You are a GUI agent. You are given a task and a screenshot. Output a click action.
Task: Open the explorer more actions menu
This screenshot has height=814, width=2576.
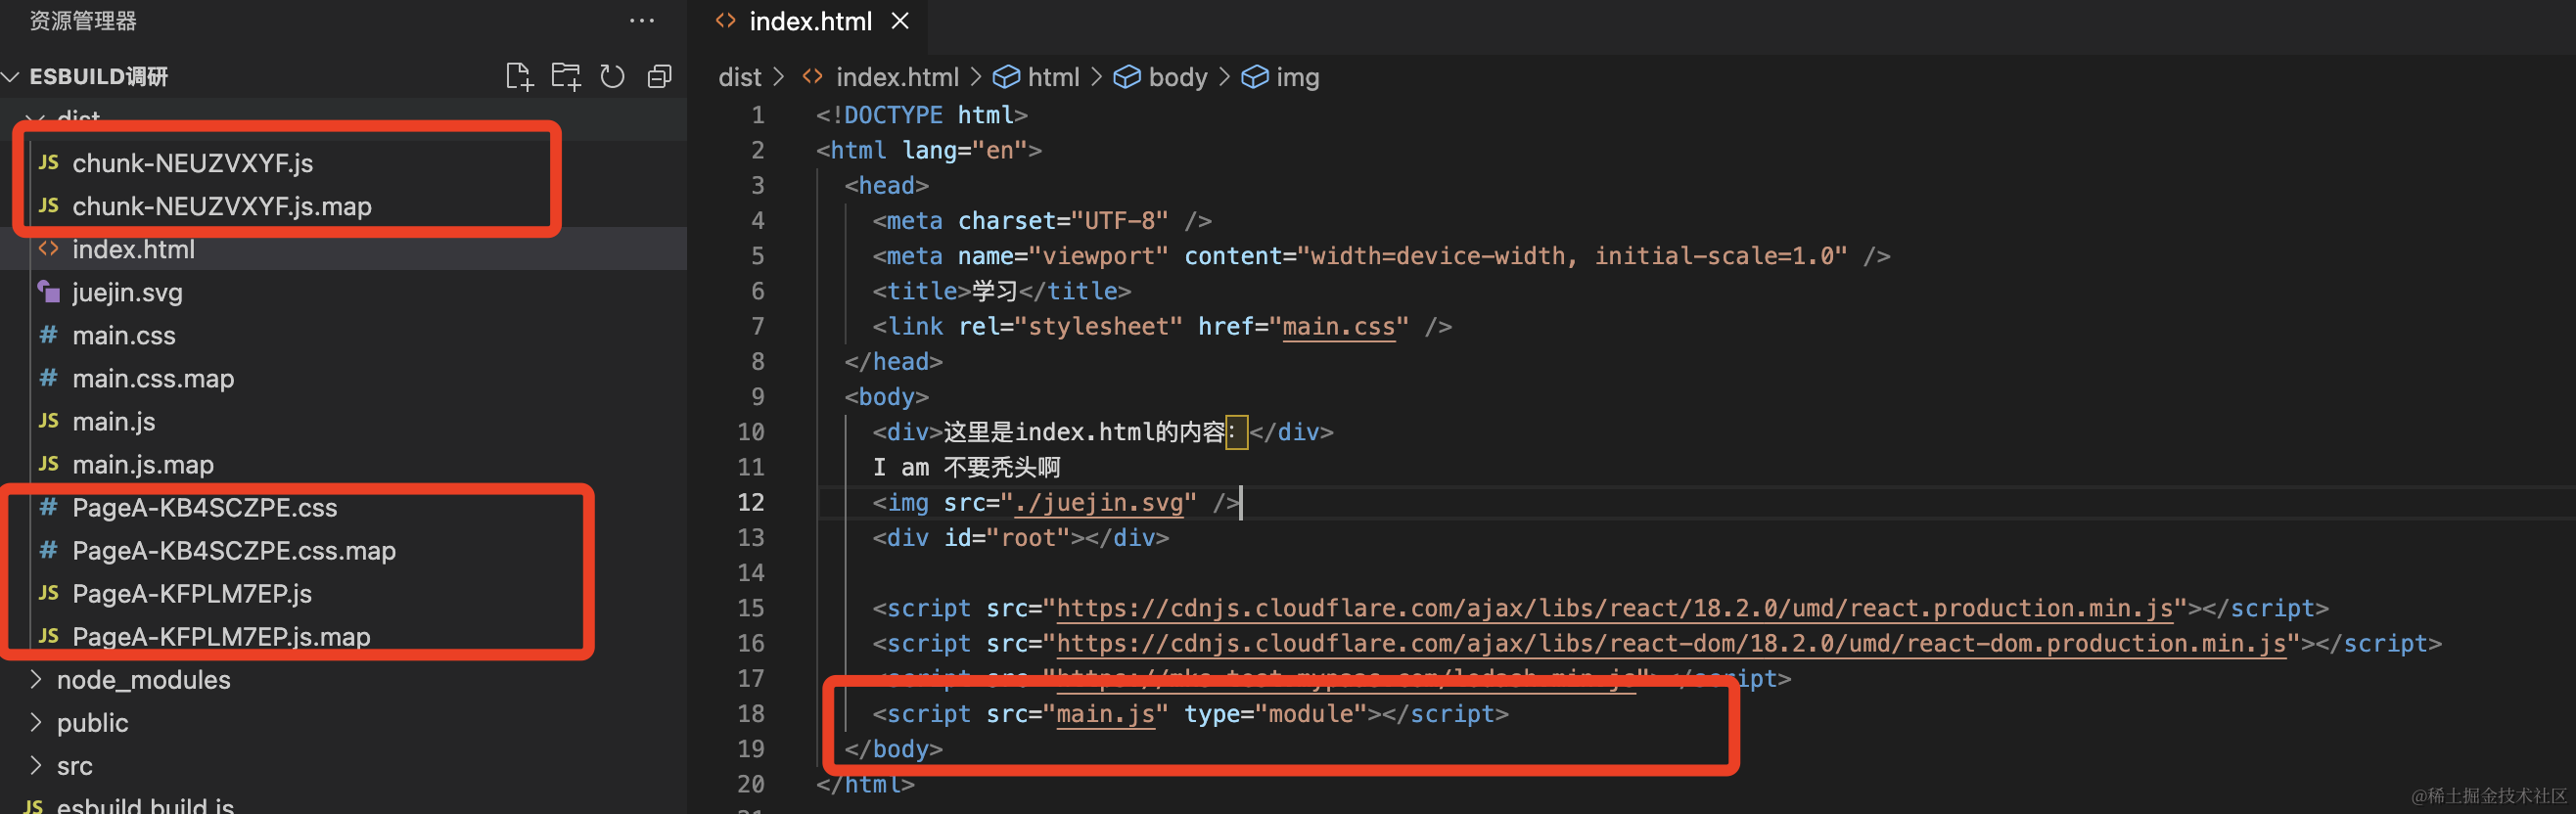642,20
